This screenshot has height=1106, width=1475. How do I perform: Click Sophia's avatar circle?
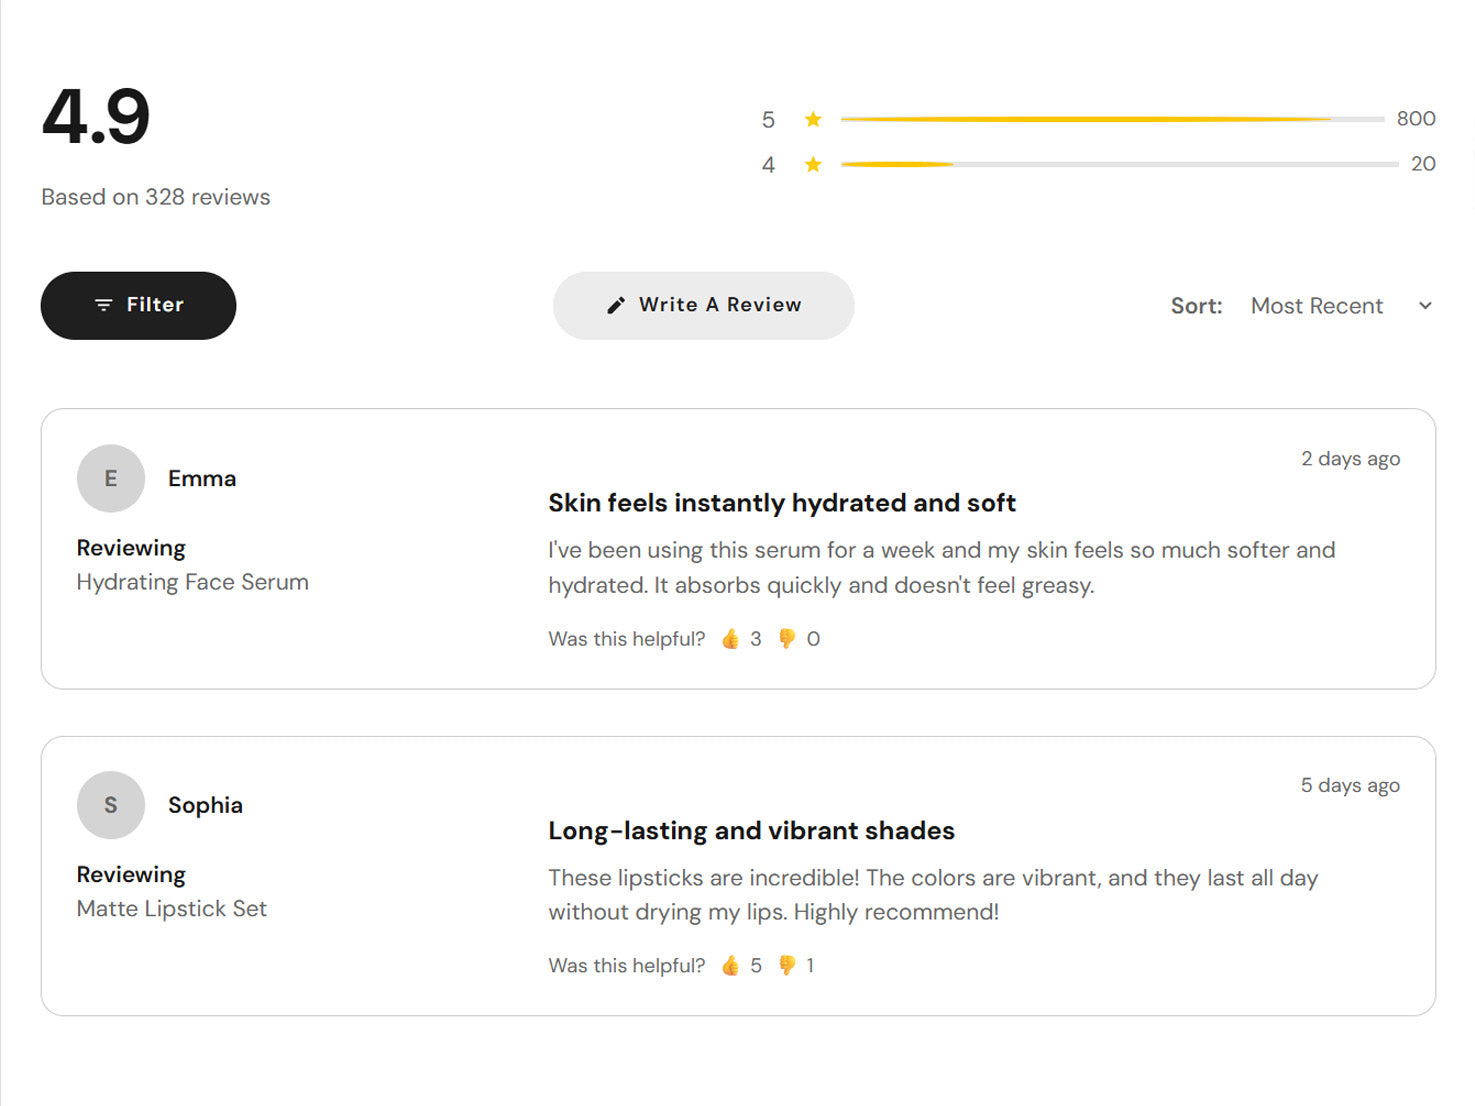pyautogui.click(x=111, y=805)
